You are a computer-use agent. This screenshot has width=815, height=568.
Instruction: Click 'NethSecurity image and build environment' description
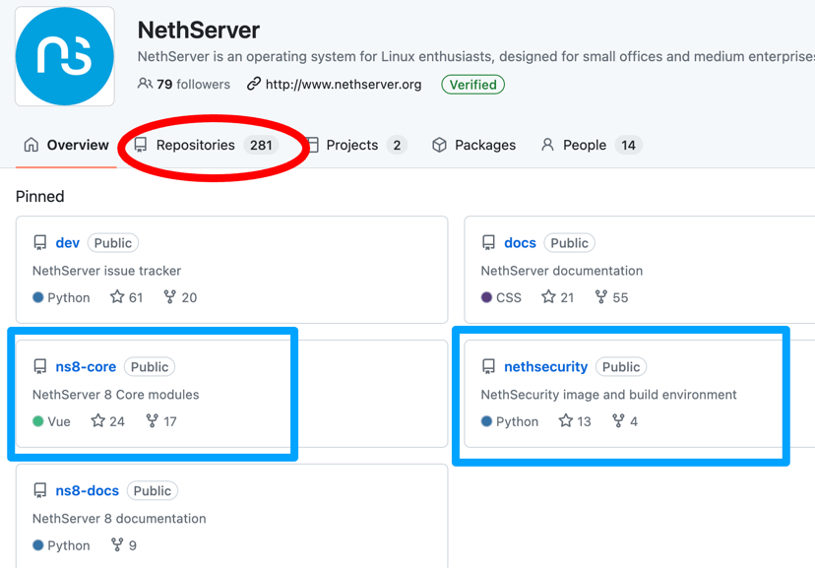click(609, 395)
